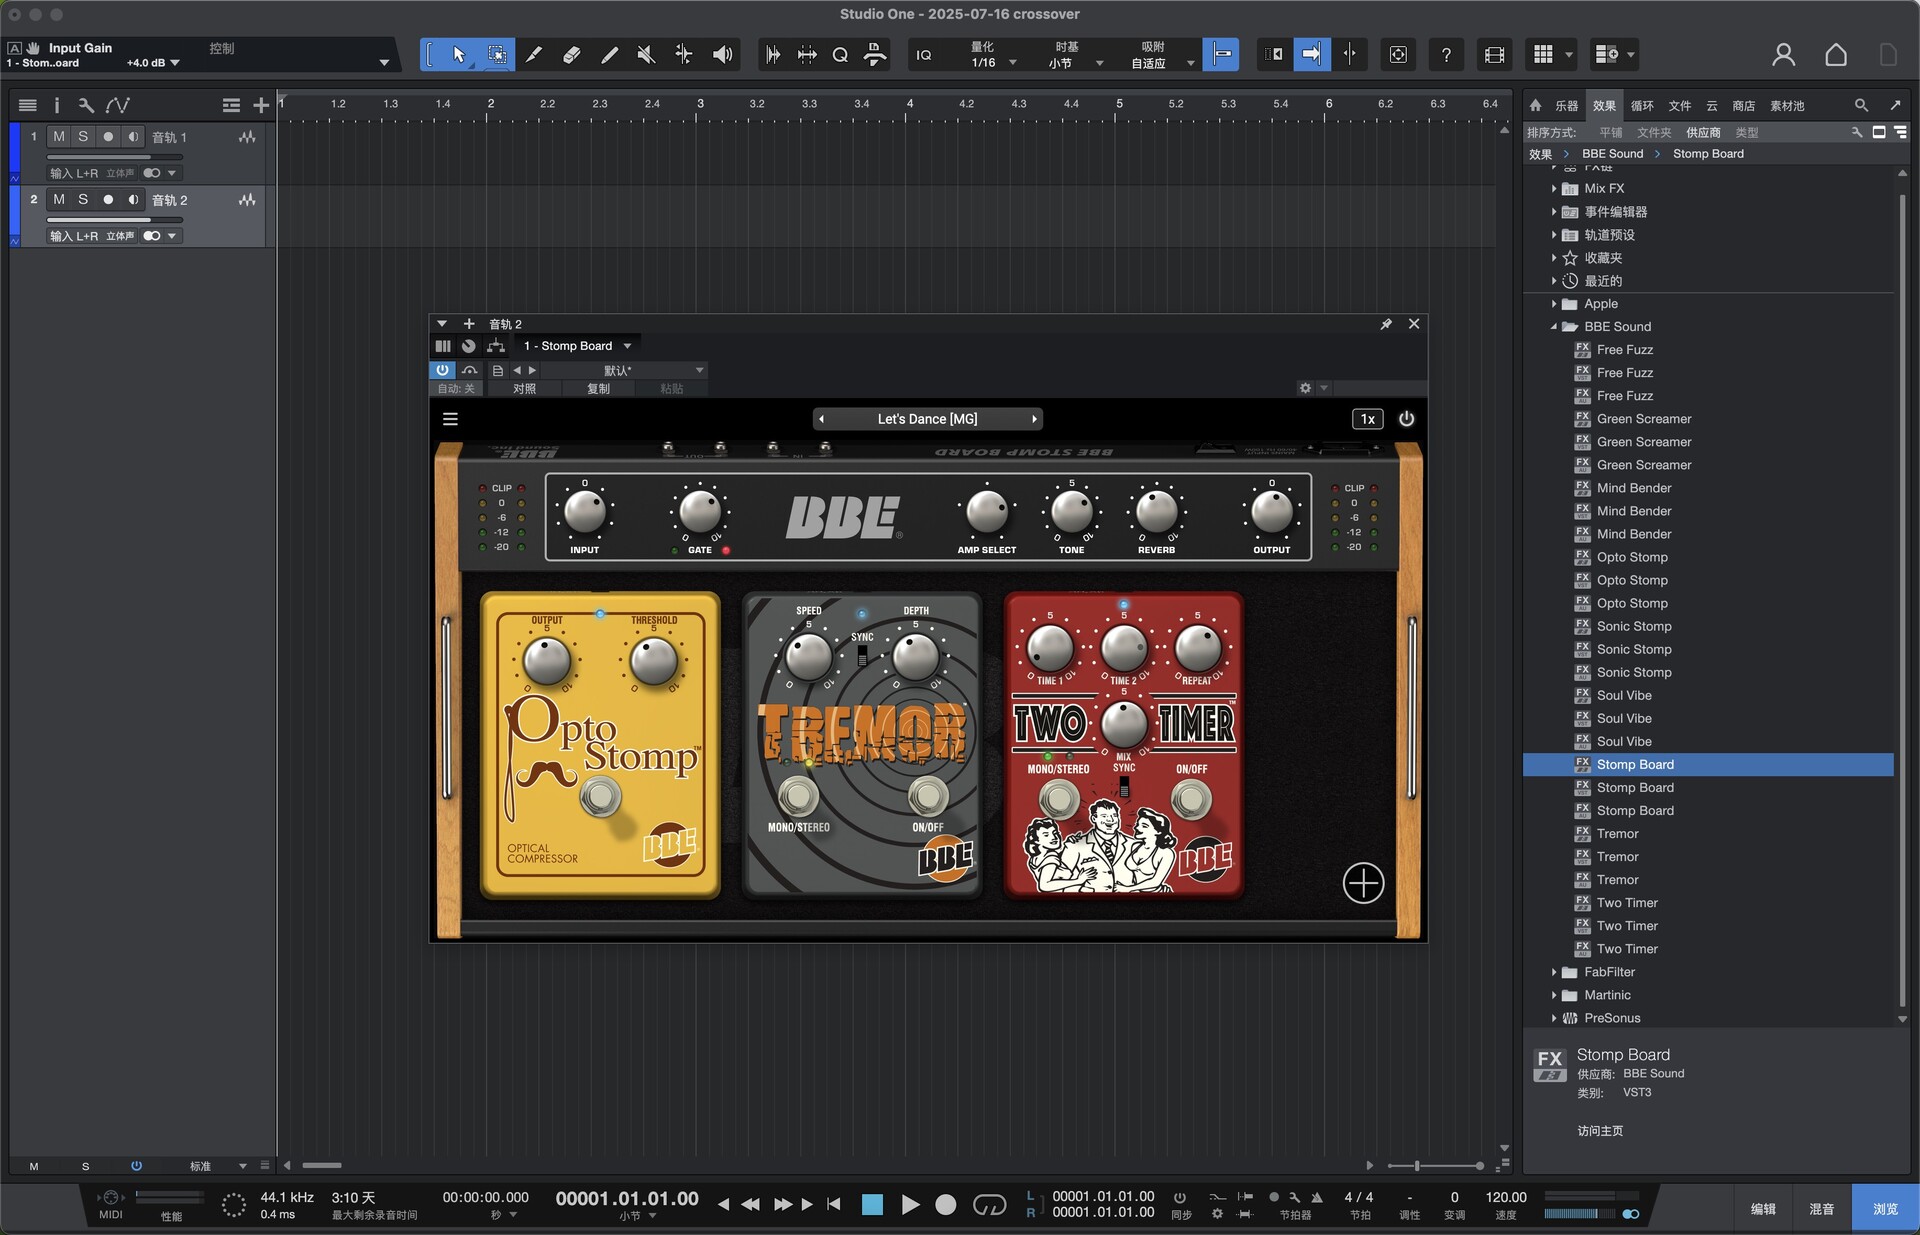Viewport: 1920px width, 1235px height.
Task: Switch to the 循环 browser tab
Action: point(1642,105)
